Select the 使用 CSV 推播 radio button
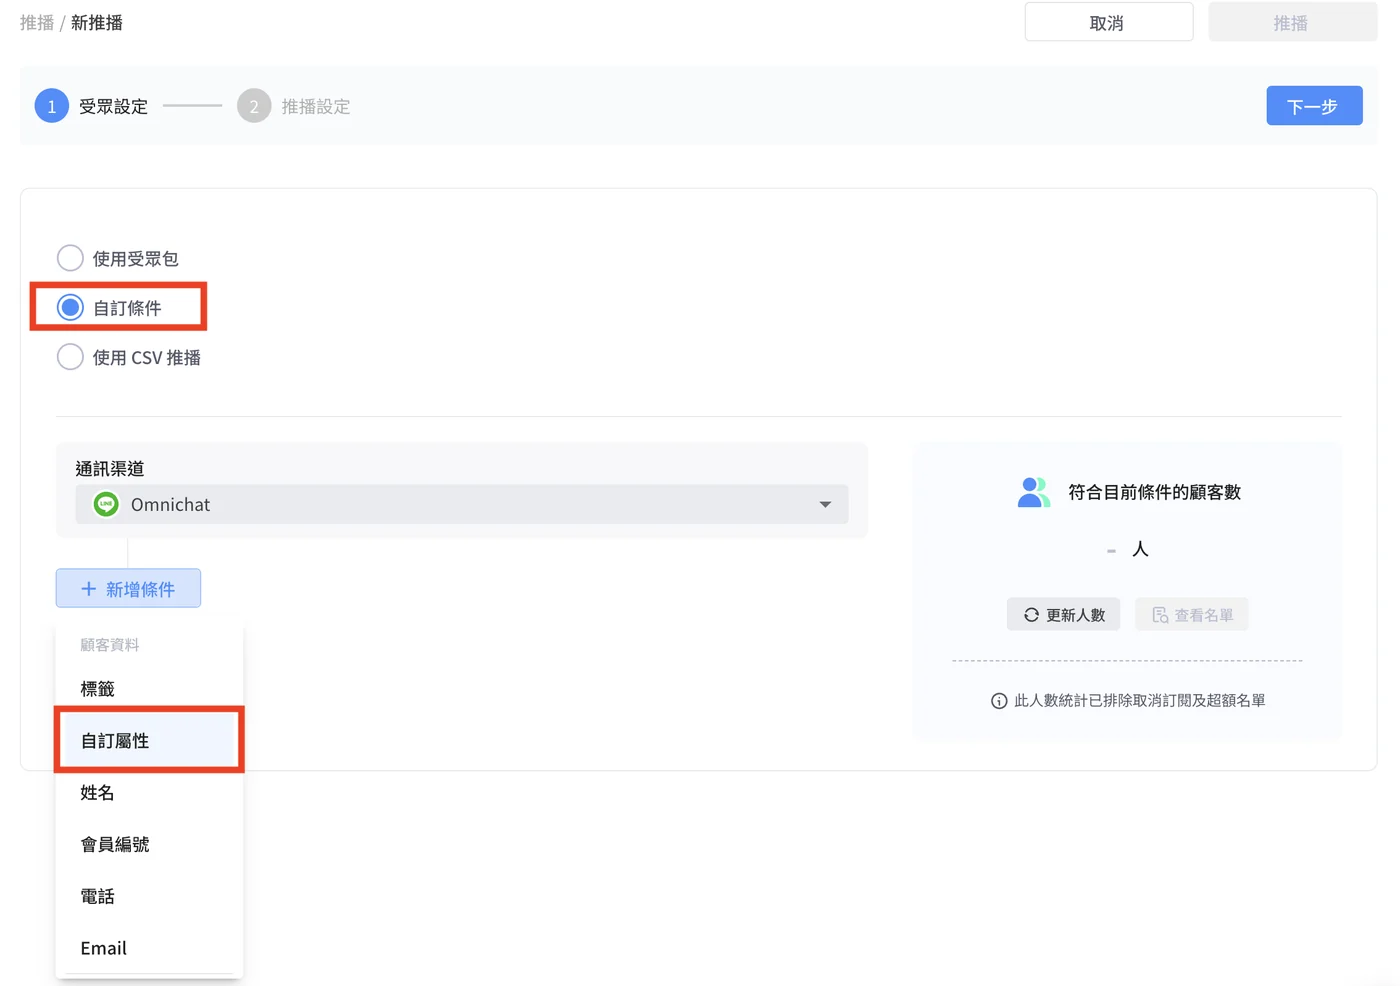 click(x=70, y=357)
